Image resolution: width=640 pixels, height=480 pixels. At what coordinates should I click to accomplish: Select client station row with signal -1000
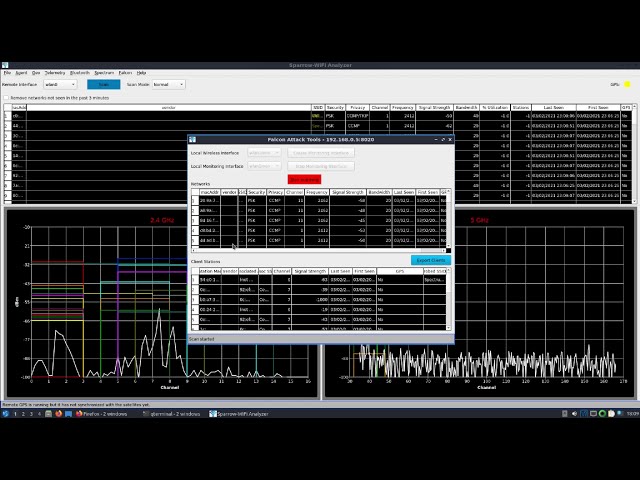point(319,300)
